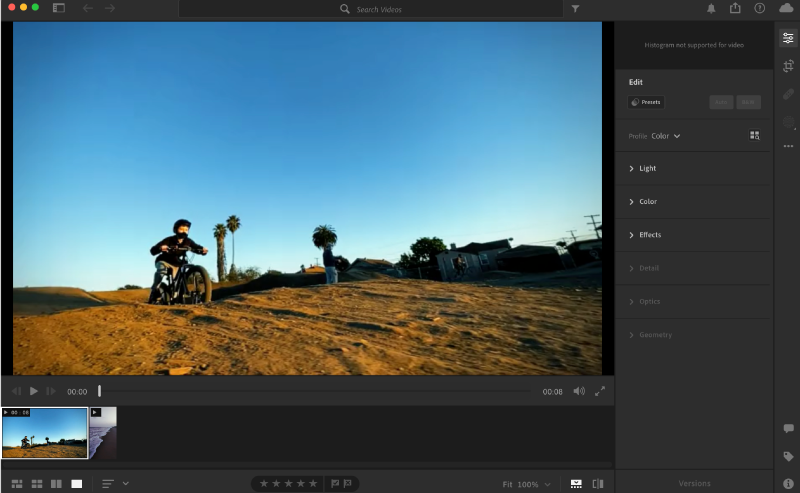Rate the video five stars
This screenshot has width=800, height=493.
coord(313,483)
